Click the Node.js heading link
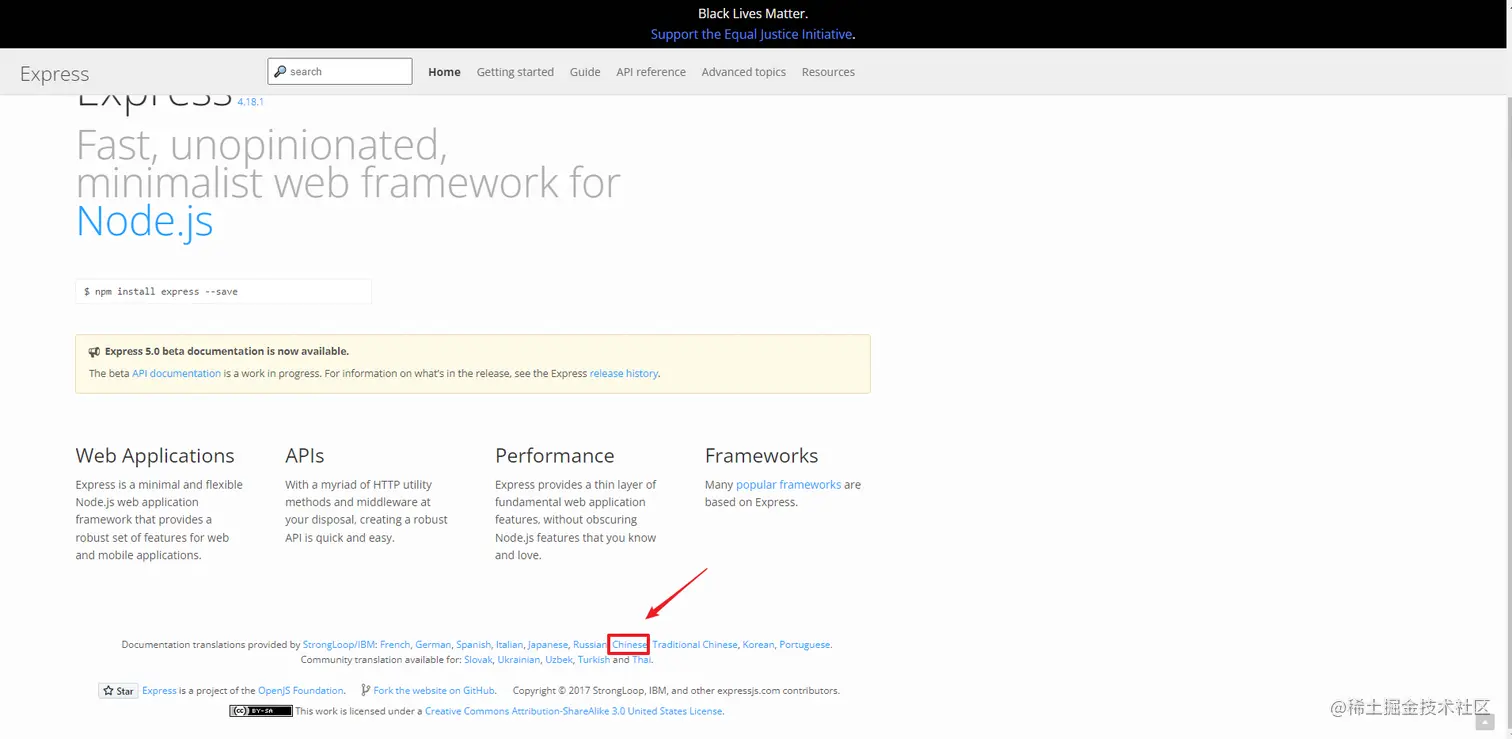This screenshot has height=739, width=1512. point(145,220)
